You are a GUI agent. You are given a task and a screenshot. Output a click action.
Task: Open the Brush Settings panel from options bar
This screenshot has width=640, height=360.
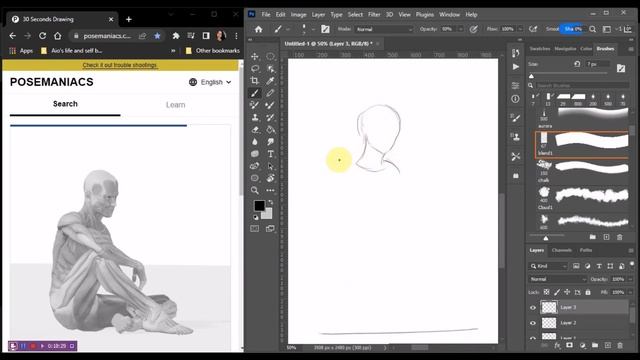(x=325, y=29)
